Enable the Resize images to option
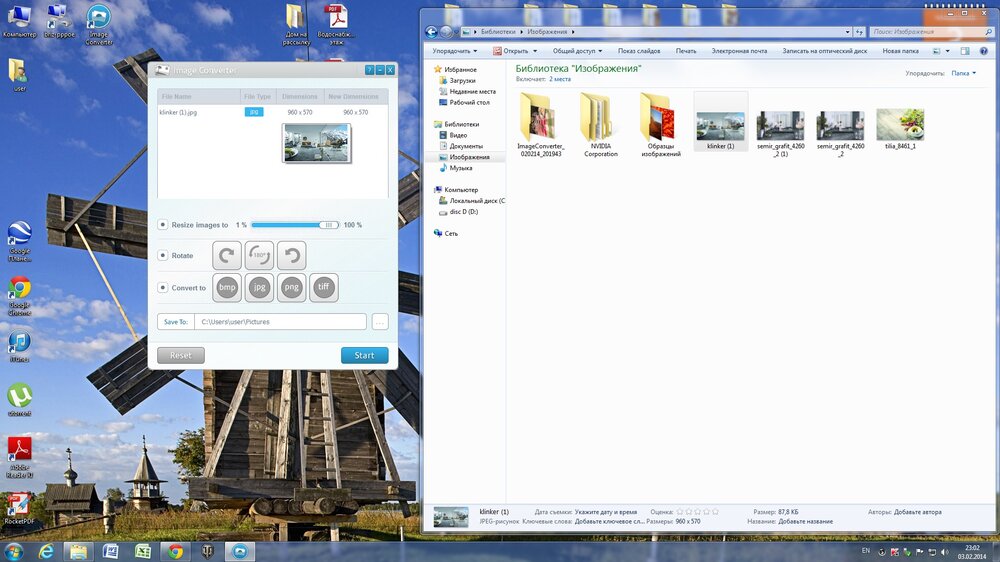Viewport: 1000px width, 562px height. click(x=163, y=225)
